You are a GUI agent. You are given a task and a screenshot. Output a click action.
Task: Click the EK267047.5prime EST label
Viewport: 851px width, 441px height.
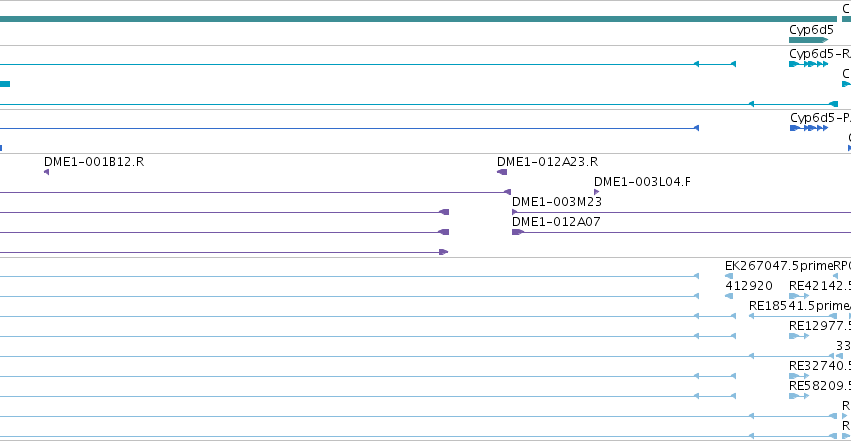click(x=779, y=266)
